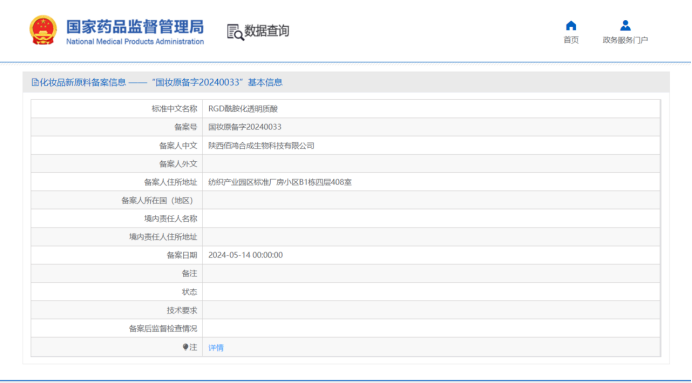This screenshot has height=383, width=692.
Task: Open the 详情 details link
Action: [x=216, y=348]
